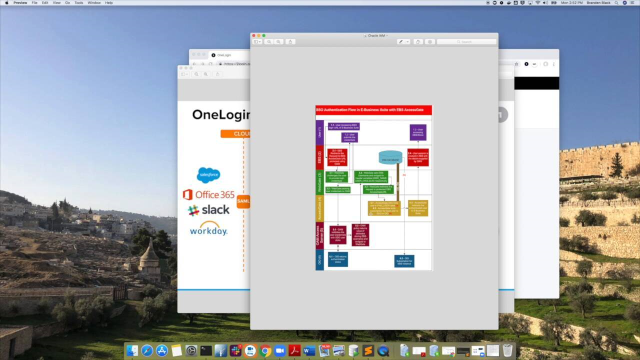Click zoom in in Oracle IAM Preview toolbar

point(278,42)
